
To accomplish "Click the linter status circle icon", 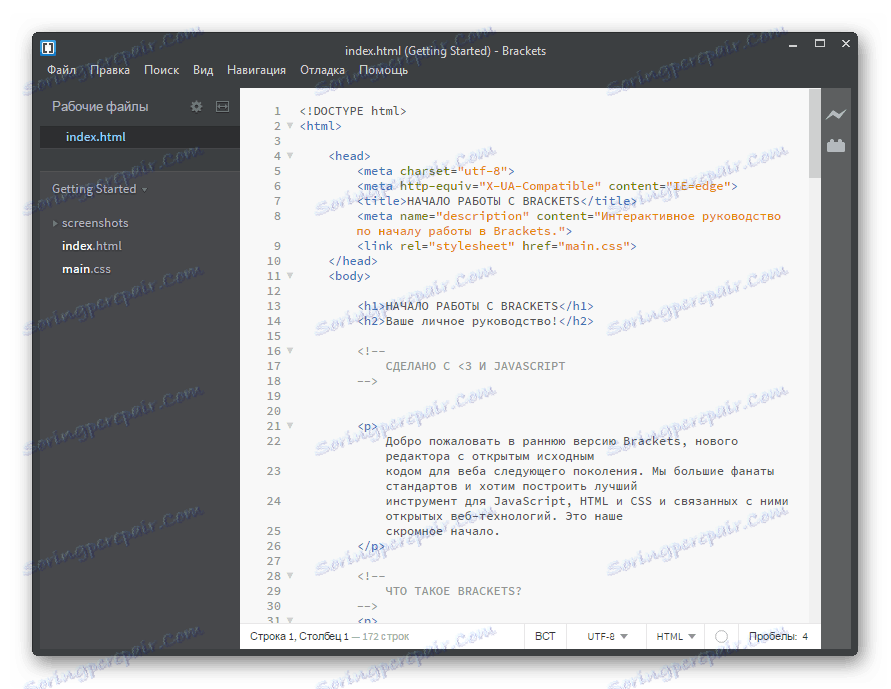I will [719, 637].
